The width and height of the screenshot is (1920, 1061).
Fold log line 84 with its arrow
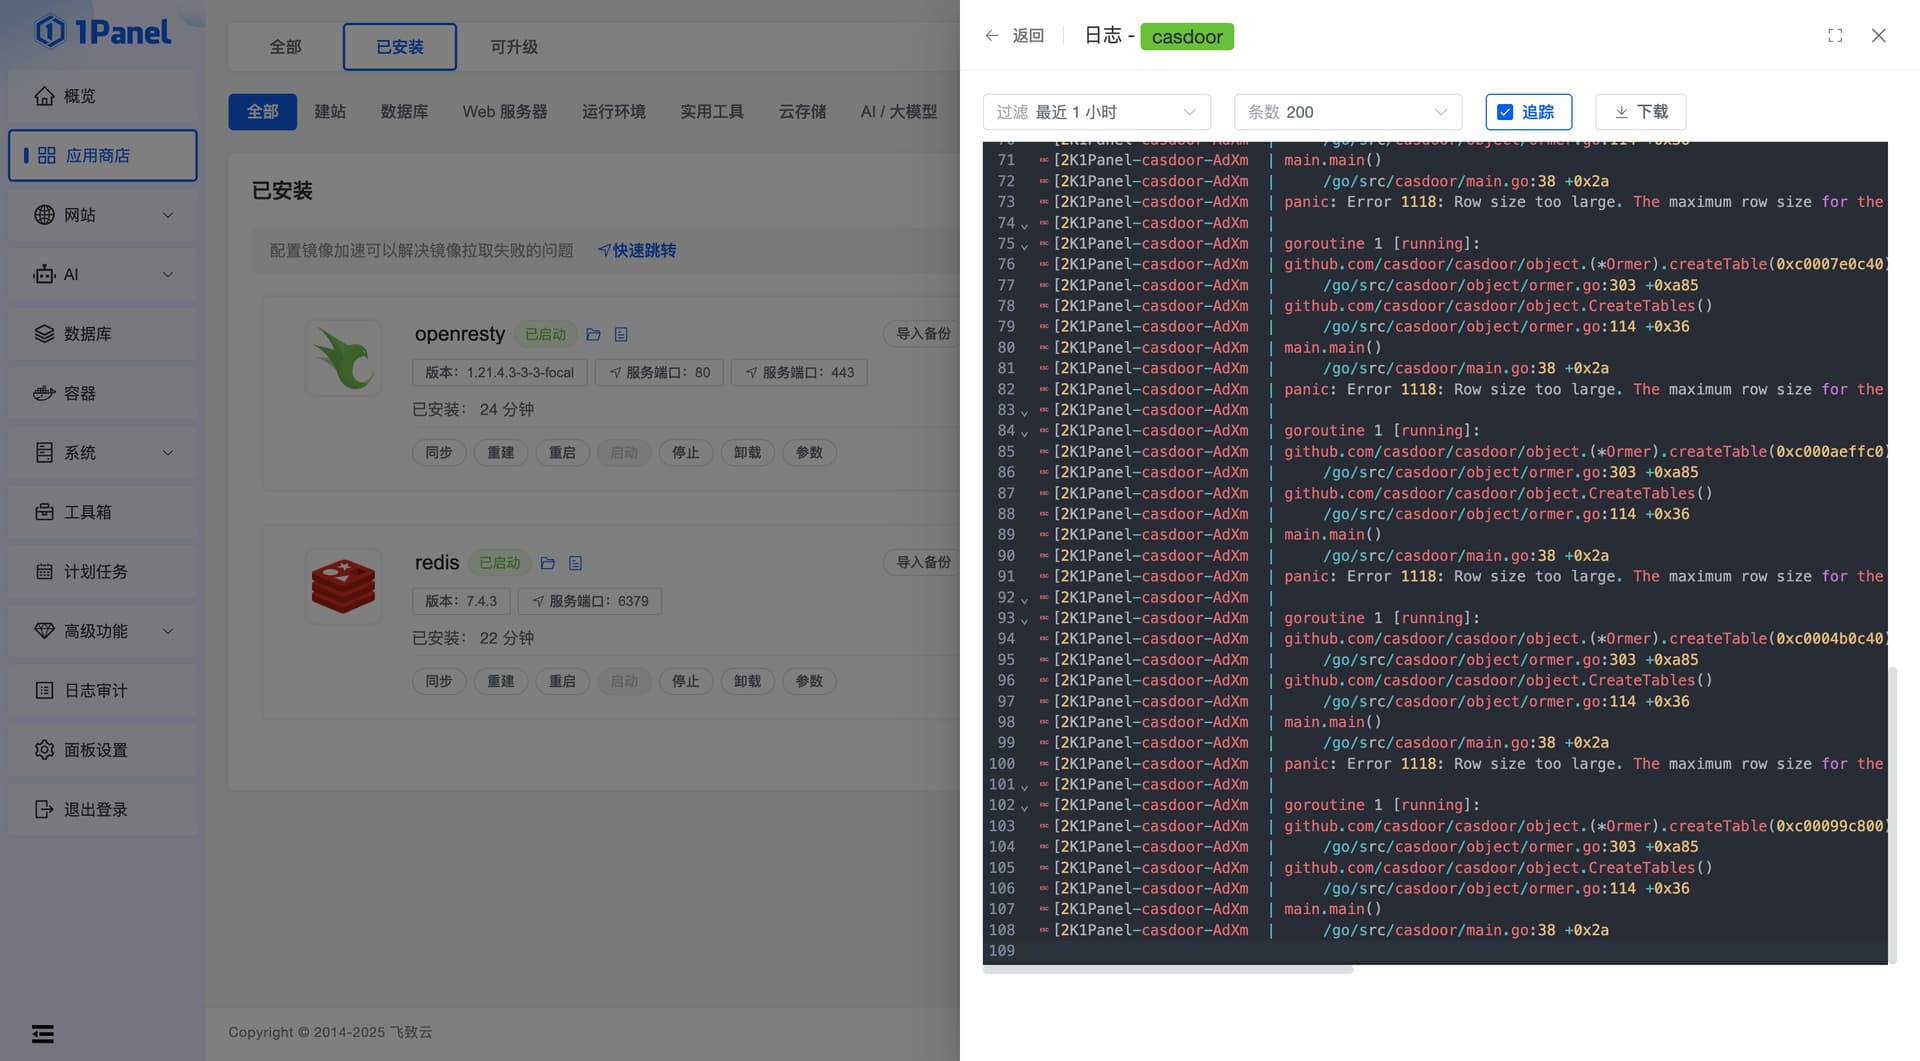pyautogui.click(x=1024, y=432)
